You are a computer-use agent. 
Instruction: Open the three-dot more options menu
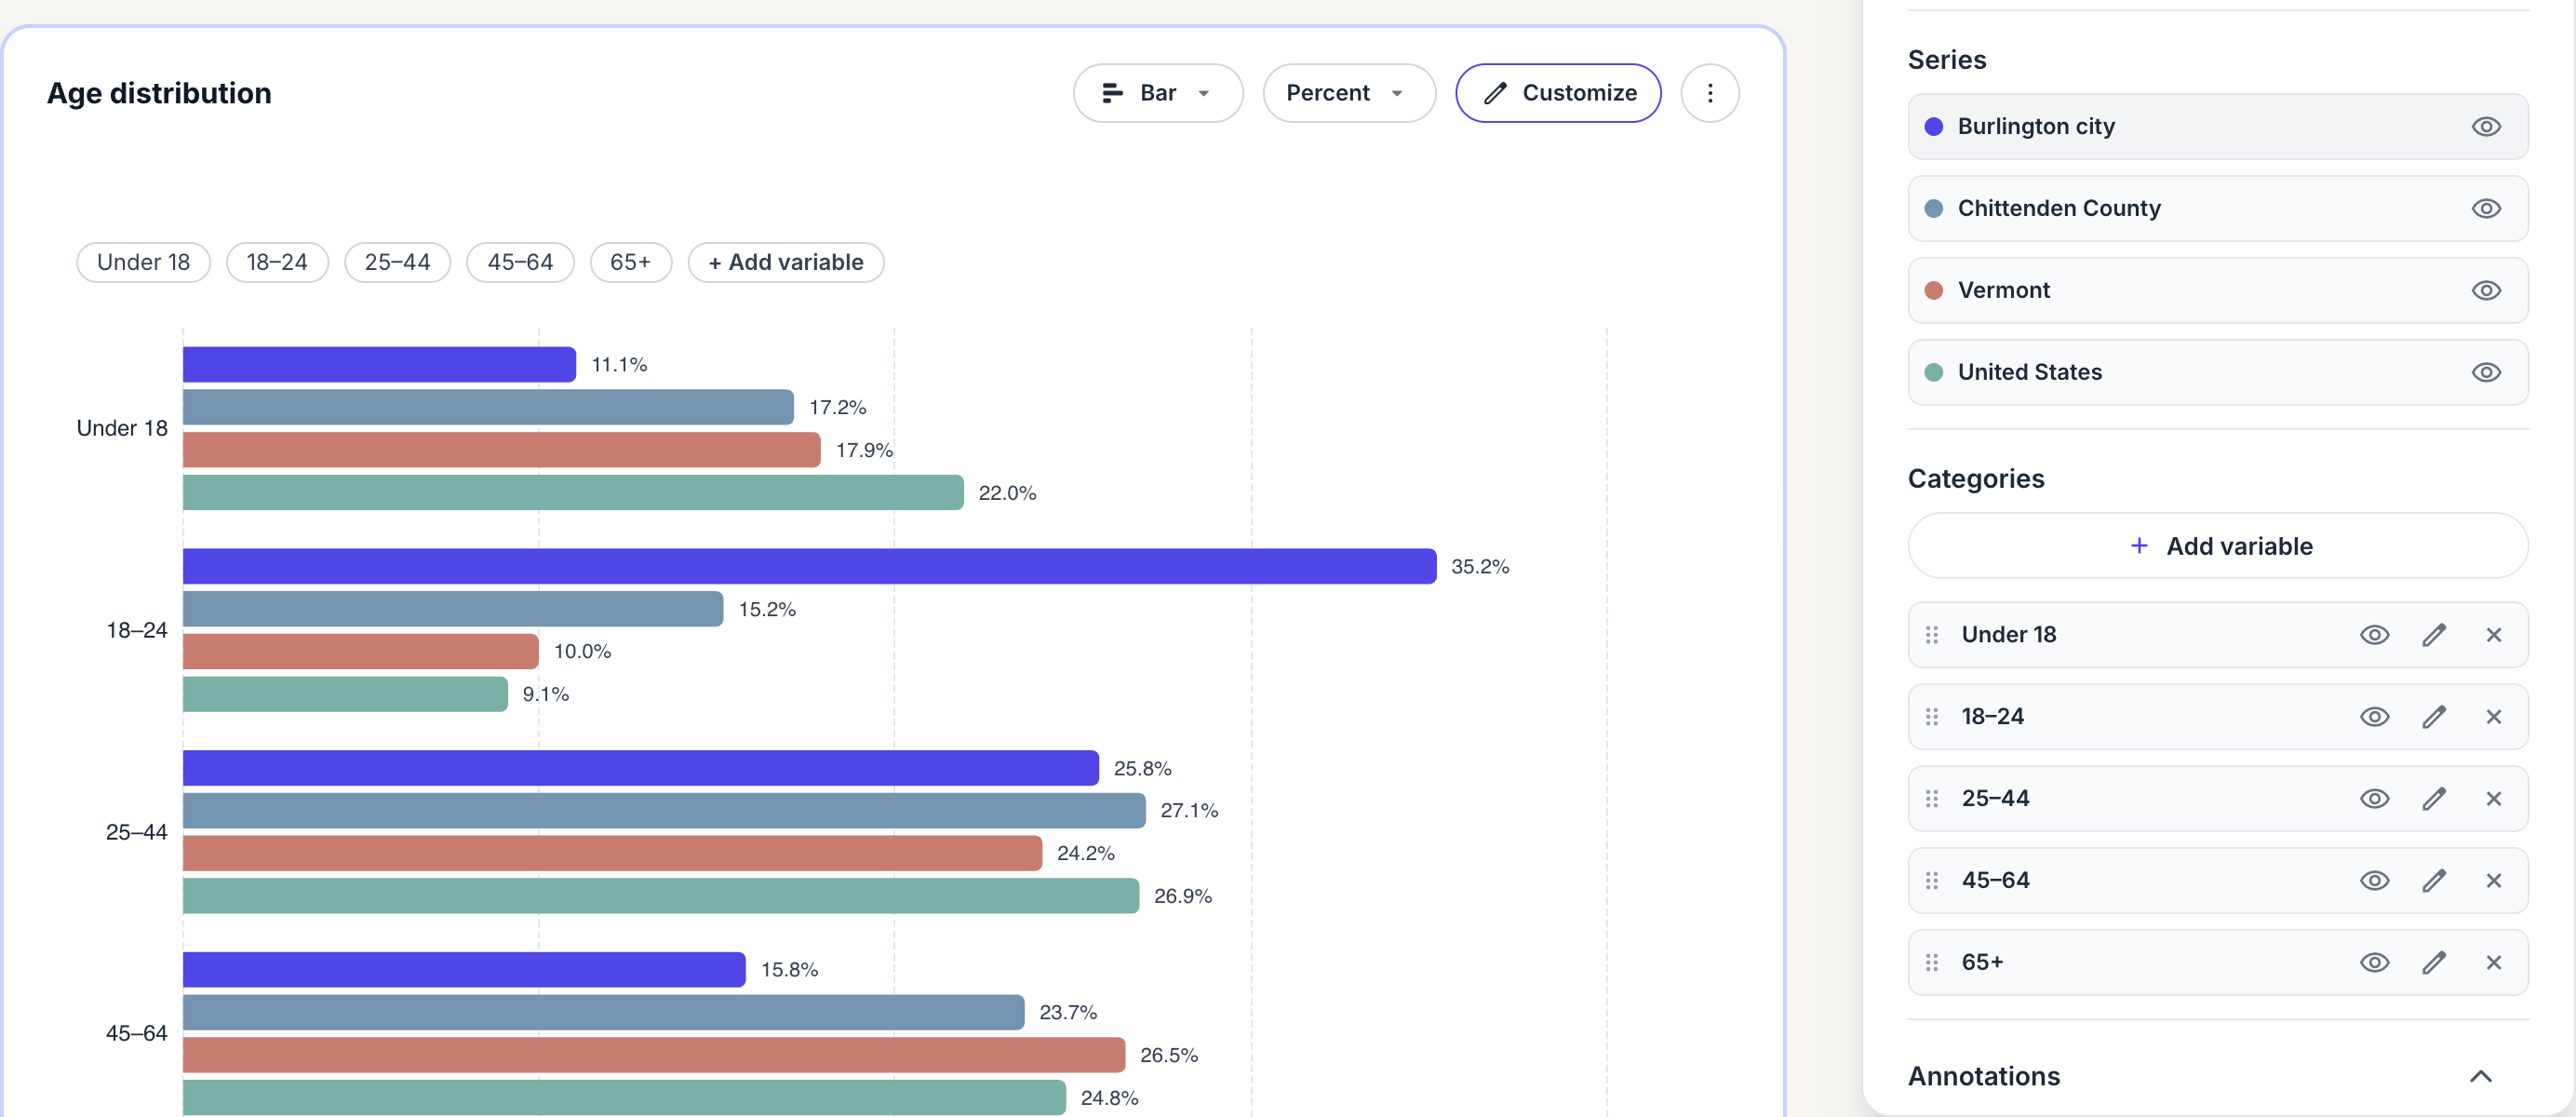[1710, 93]
